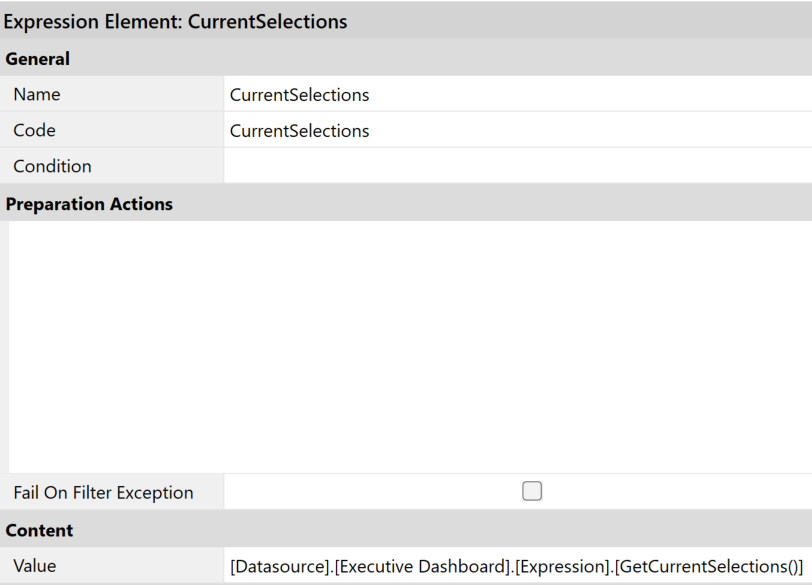Select the Value row label

[x=35, y=566]
